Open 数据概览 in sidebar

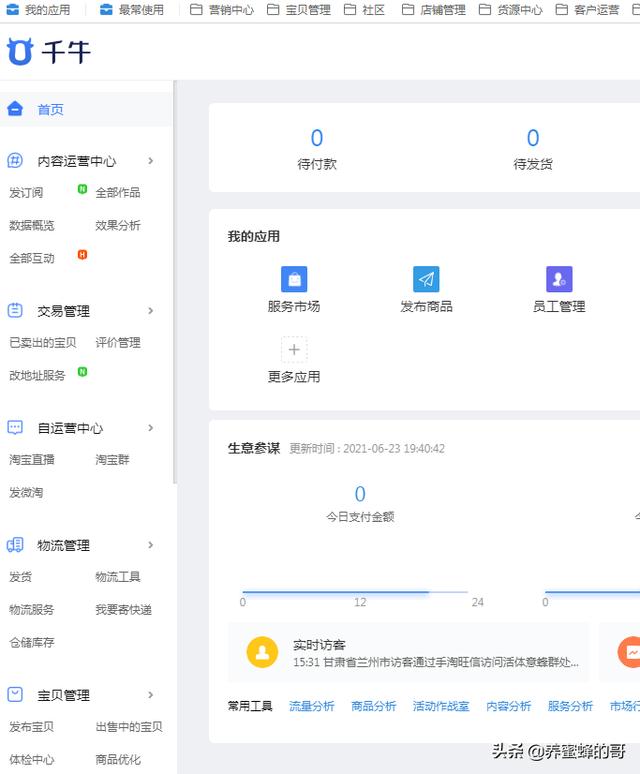pos(32,226)
